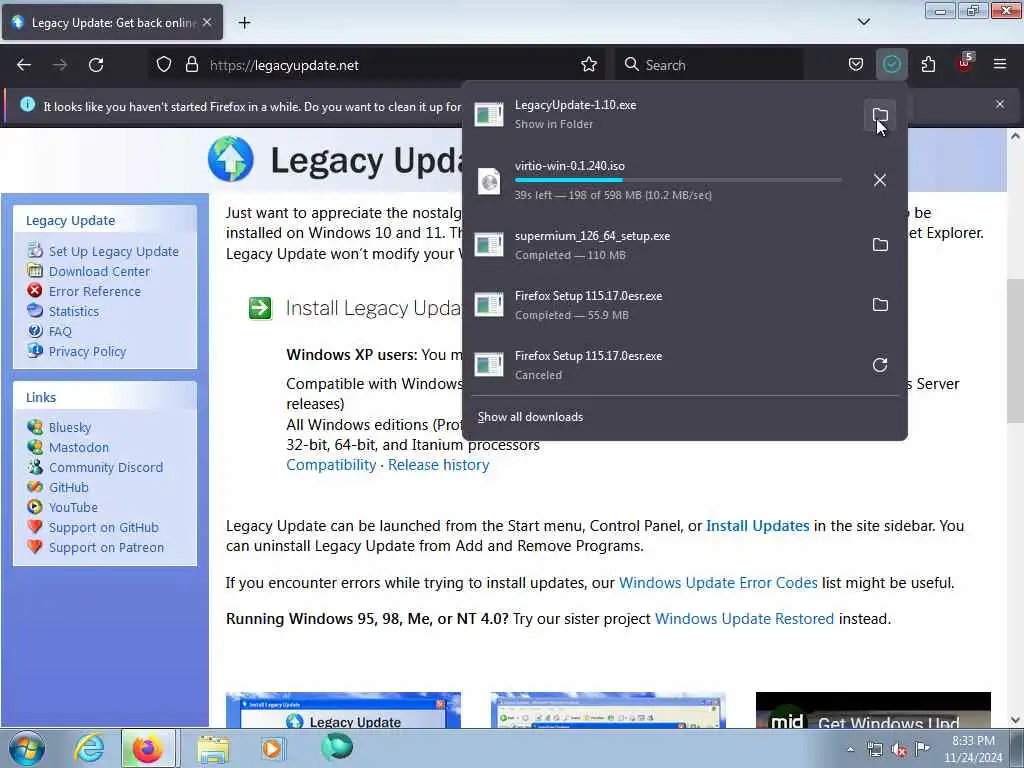This screenshot has width=1024, height=768.
Task: Open the Extensions puzzle icon
Action: [x=928, y=65]
